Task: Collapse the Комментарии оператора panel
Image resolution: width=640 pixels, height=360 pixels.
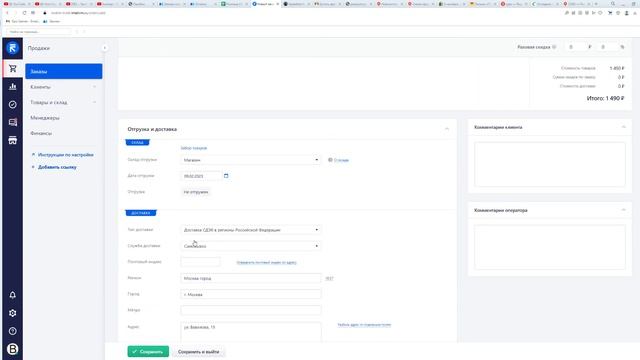Action: pos(623,210)
